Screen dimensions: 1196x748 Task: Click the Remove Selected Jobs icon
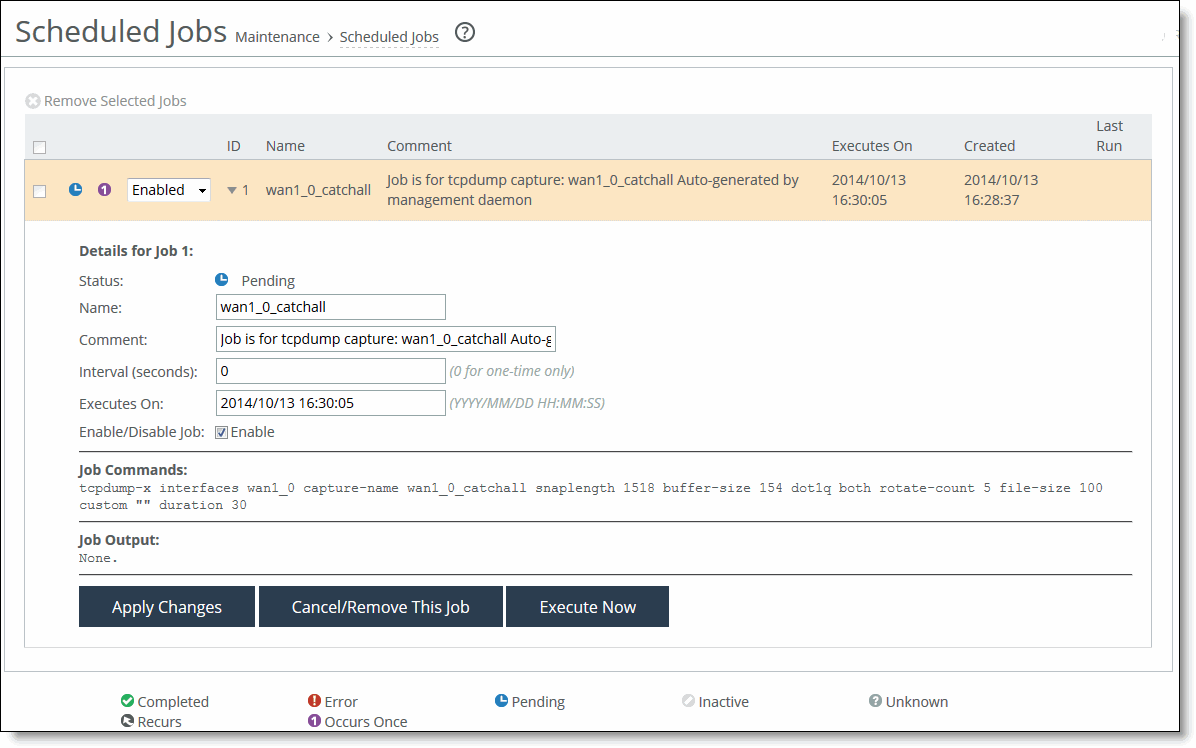tap(33, 101)
